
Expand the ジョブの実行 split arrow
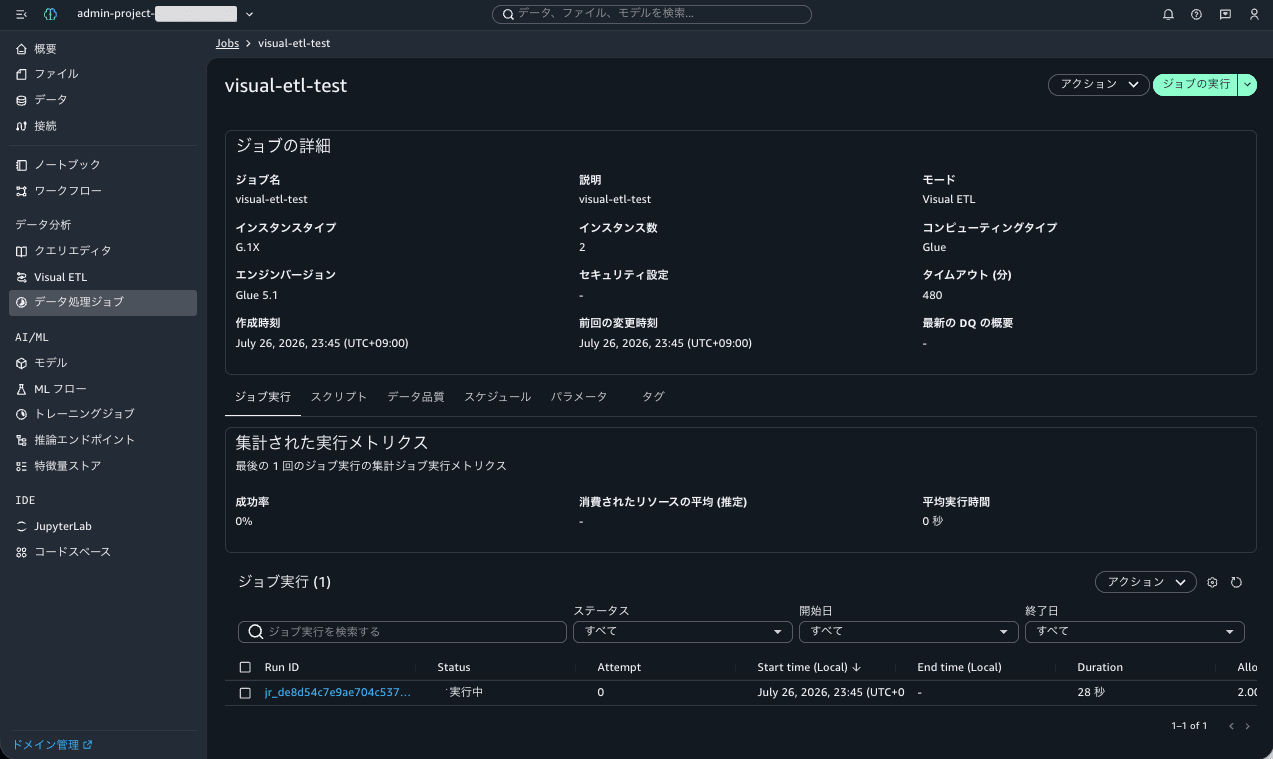pos(1247,85)
